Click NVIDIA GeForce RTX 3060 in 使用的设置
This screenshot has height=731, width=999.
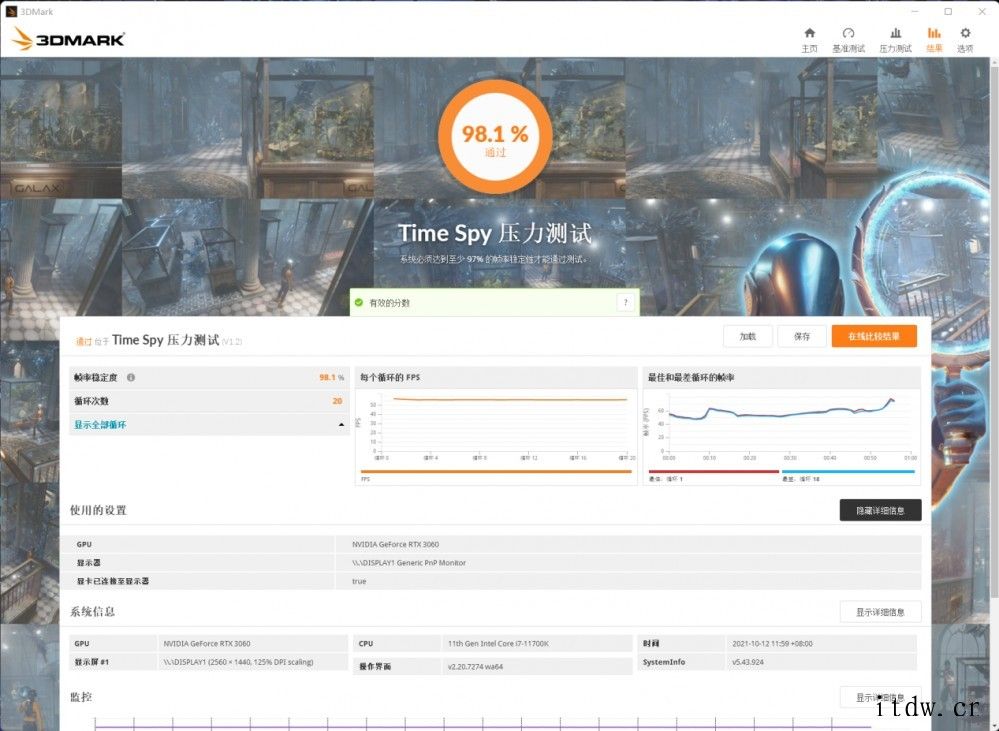pyautogui.click(x=395, y=544)
